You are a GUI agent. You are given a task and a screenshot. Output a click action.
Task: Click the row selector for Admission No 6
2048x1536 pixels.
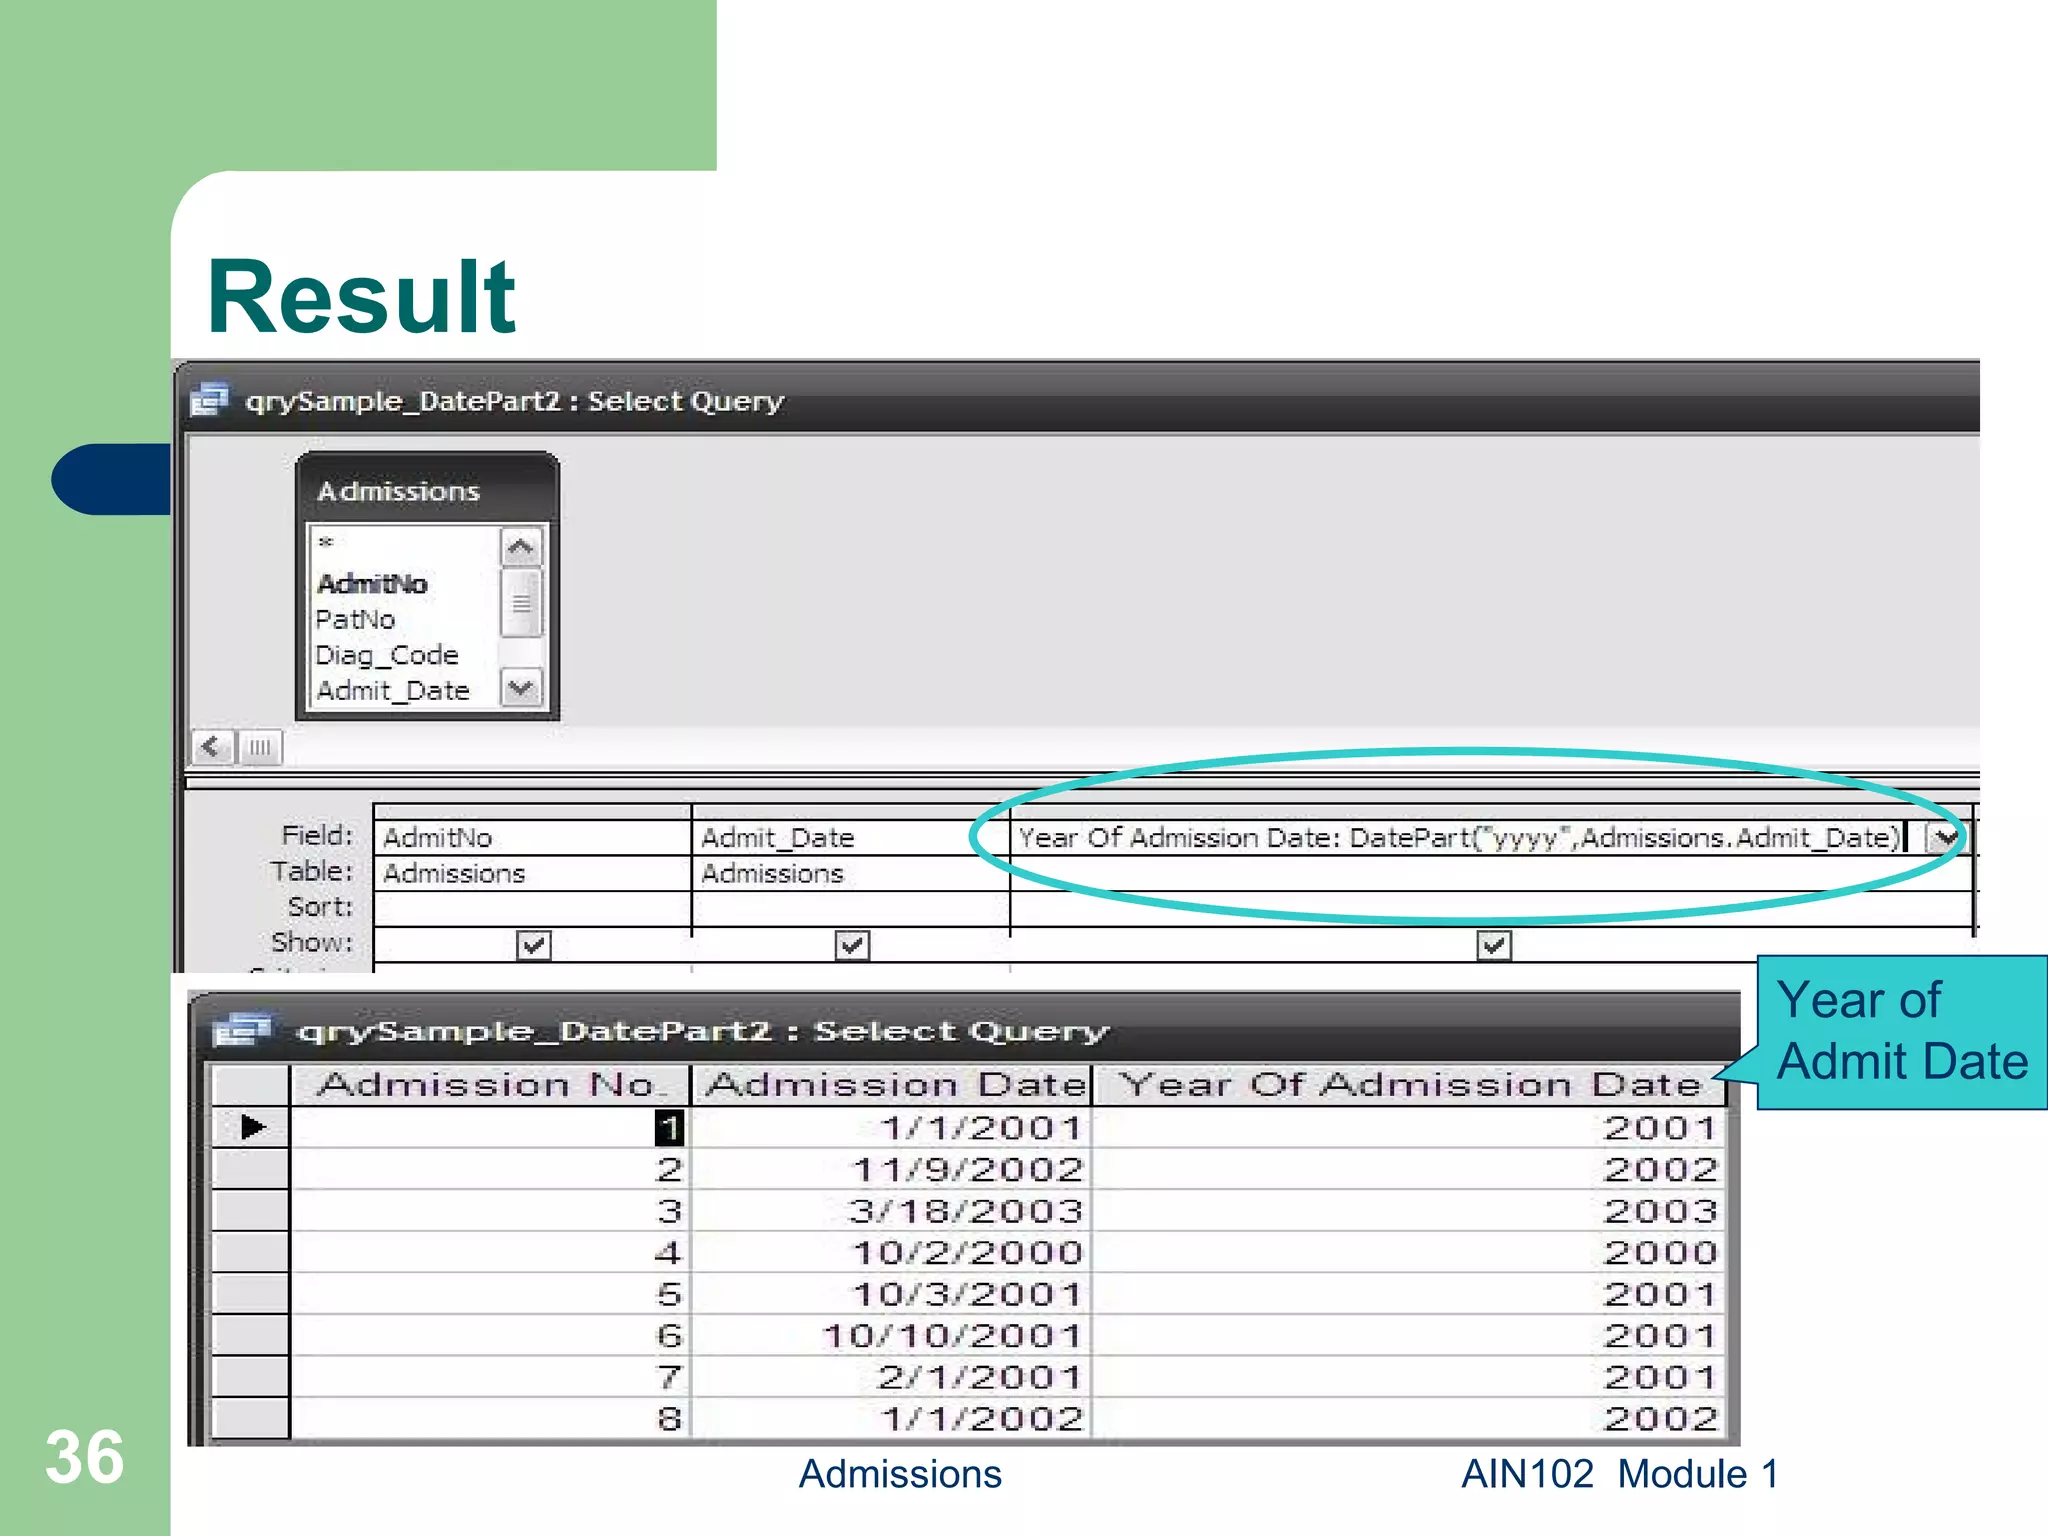[x=250, y=1335]
